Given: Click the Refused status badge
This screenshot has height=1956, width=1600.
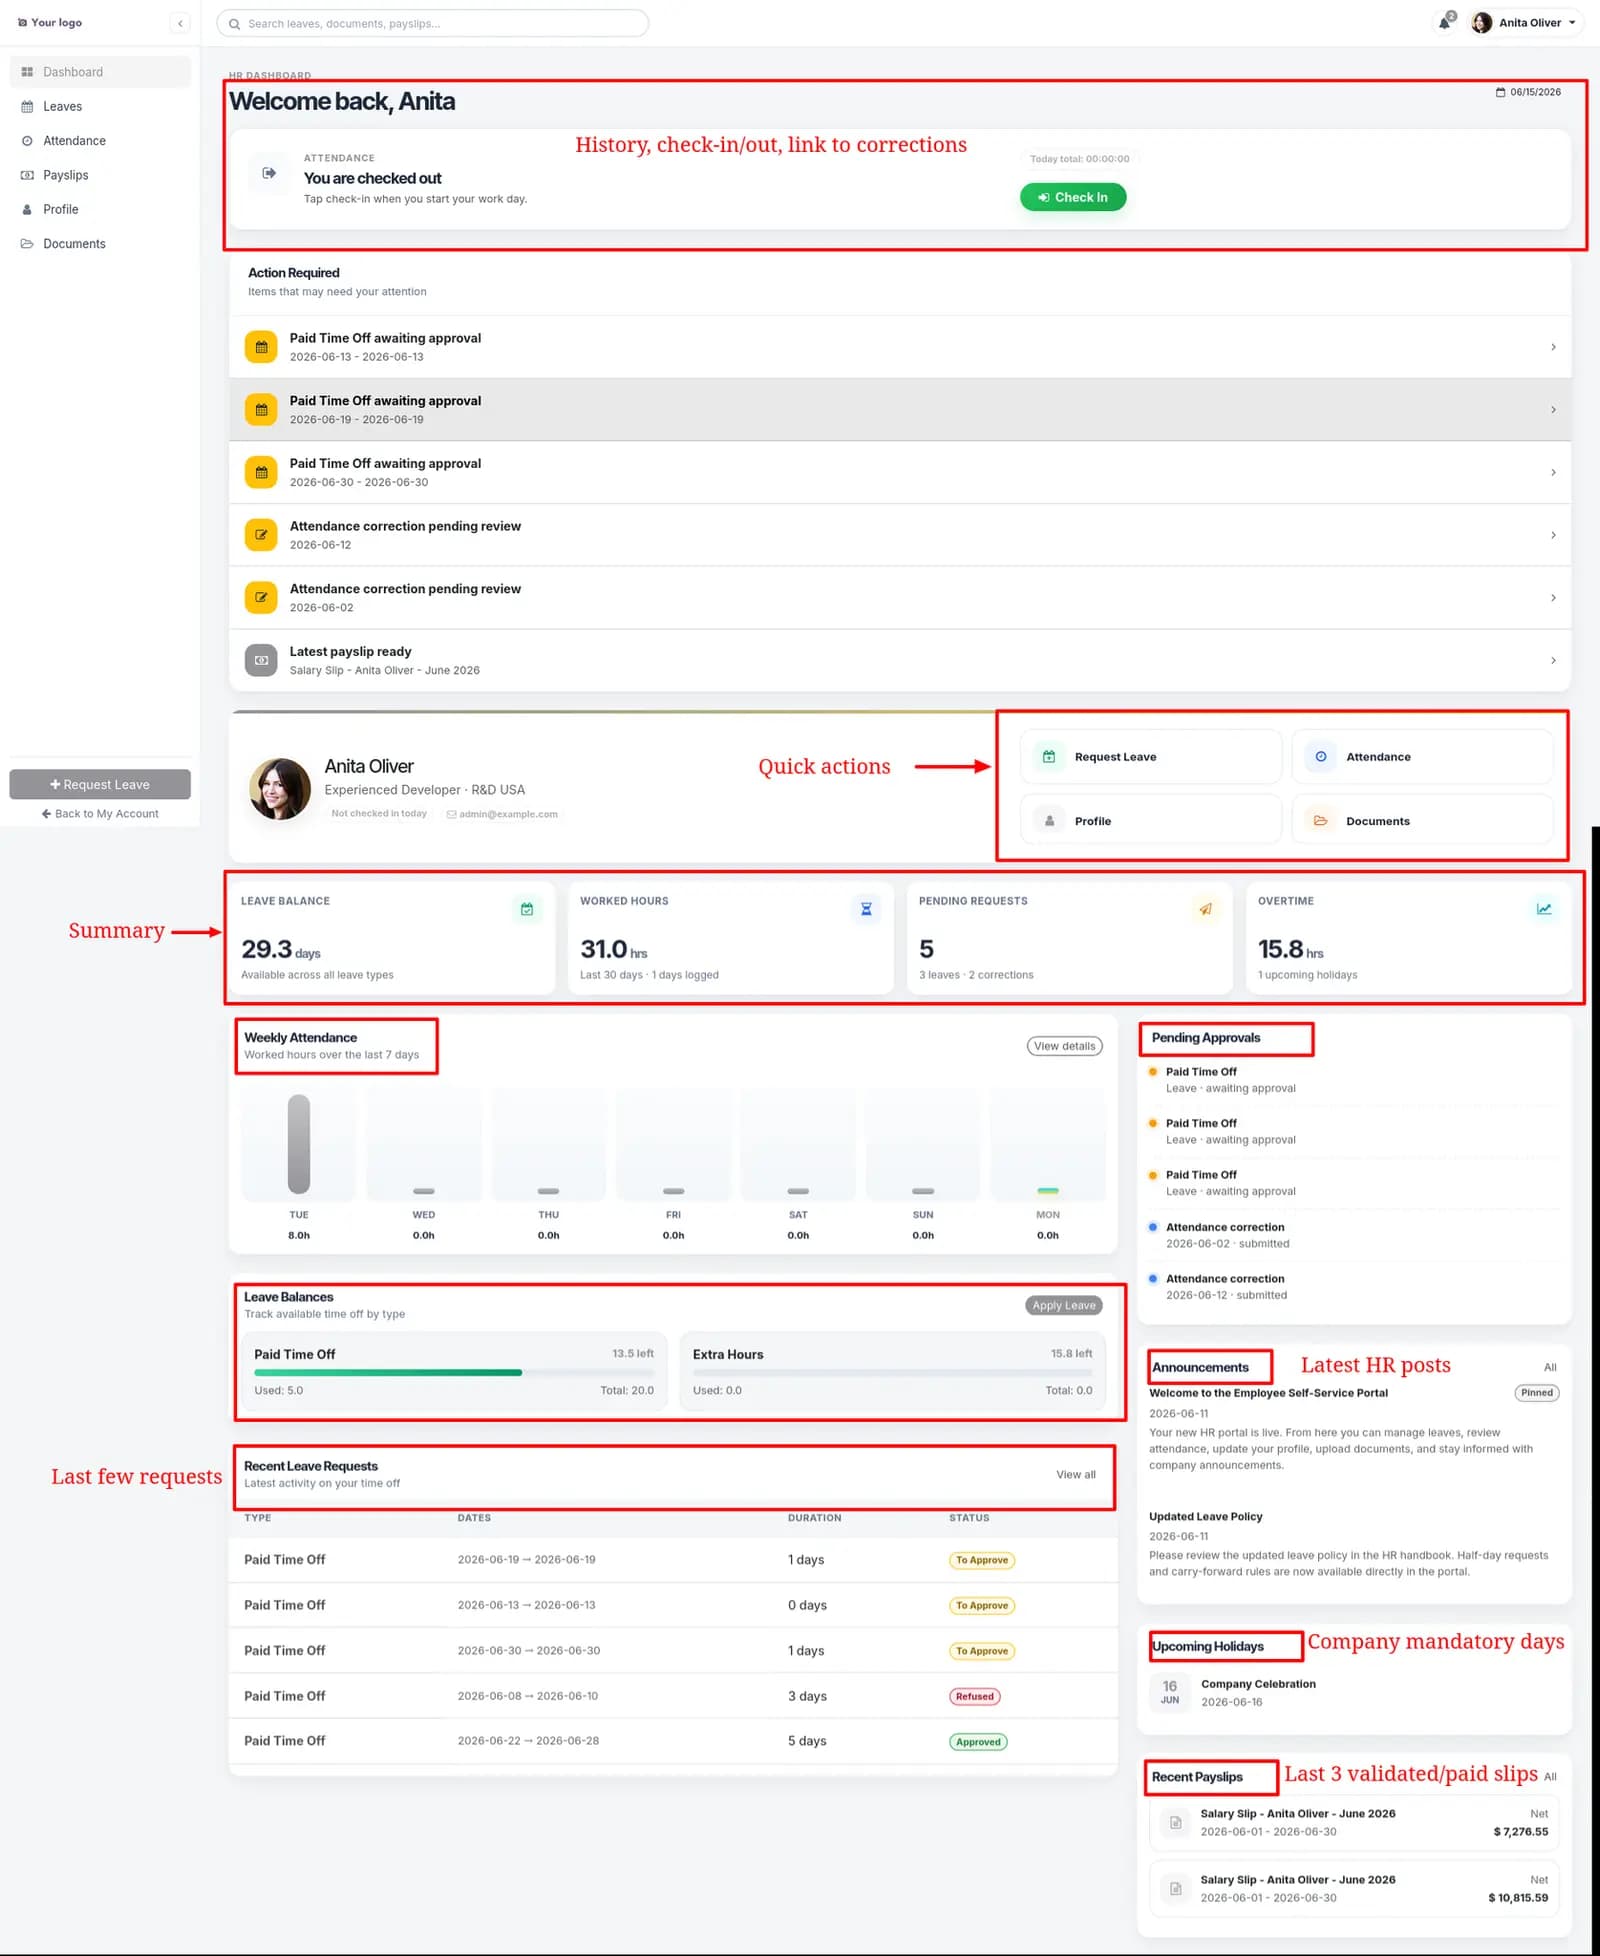Looking at the screenshot, I should tap(975, 1696).
